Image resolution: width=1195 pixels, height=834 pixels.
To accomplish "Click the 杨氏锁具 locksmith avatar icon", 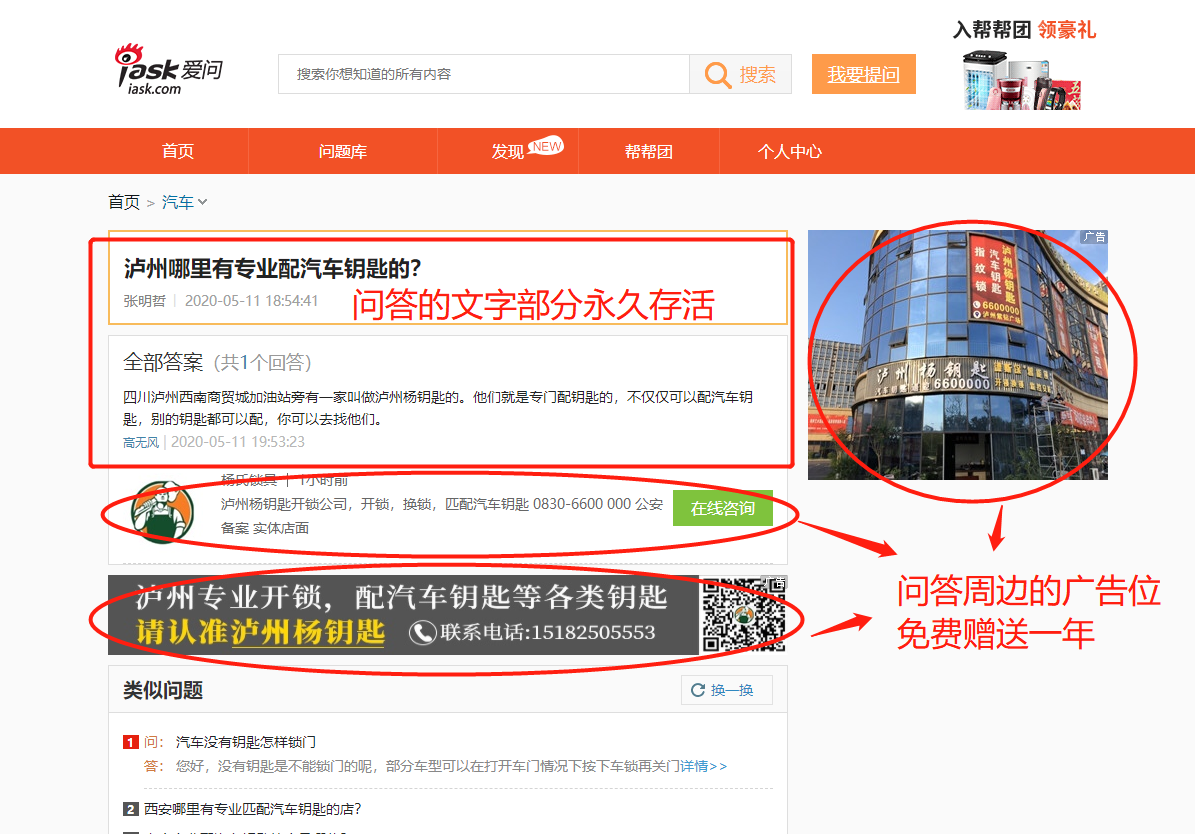I will (162, 512).
